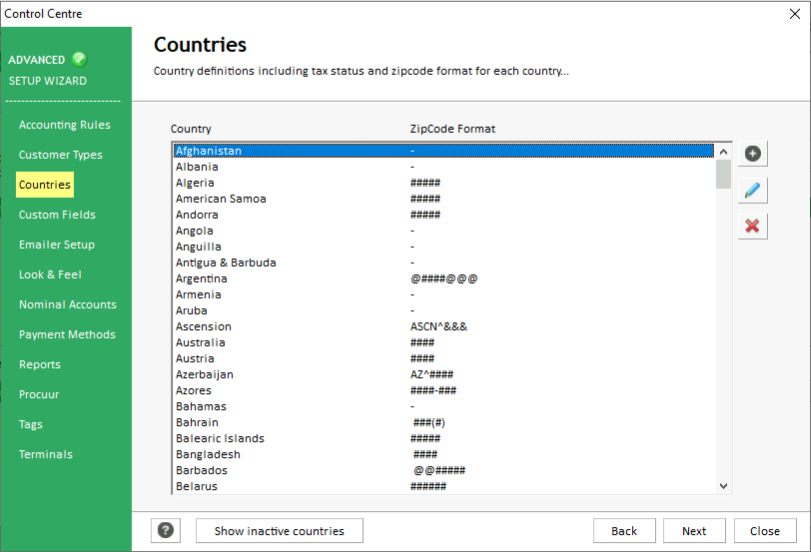Select the Azores row
Screen dimensions: 811x552
(x=444, y=391)
